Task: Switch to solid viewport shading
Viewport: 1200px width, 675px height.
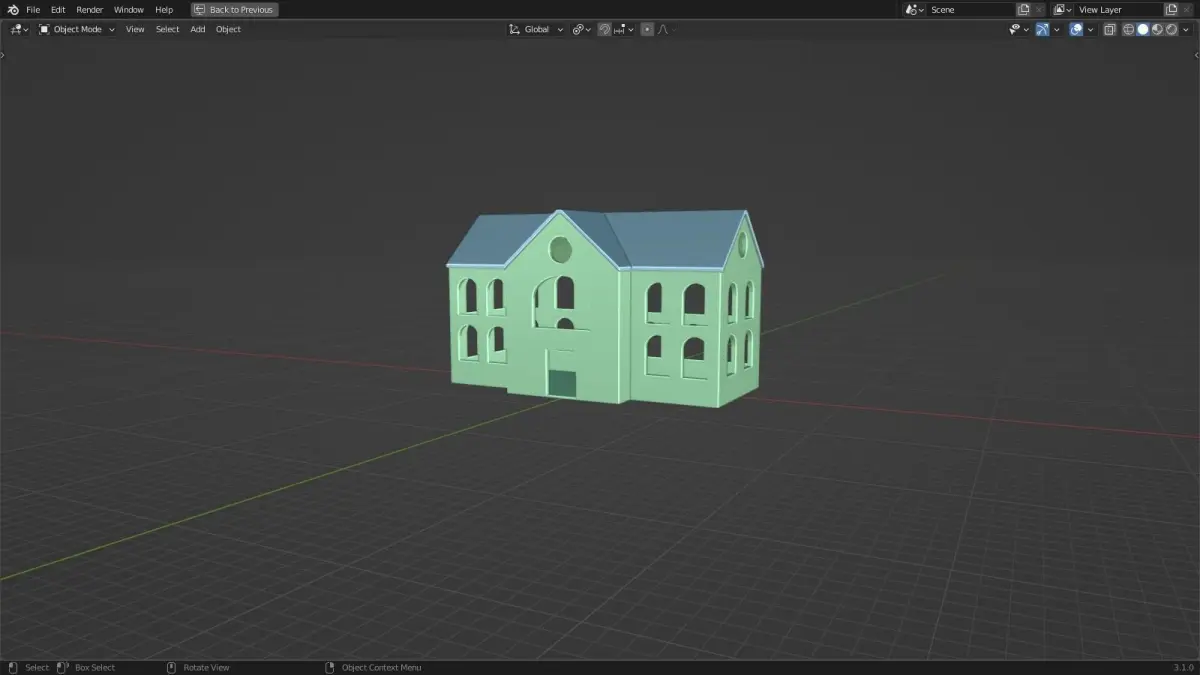Action: point(1143,29)
